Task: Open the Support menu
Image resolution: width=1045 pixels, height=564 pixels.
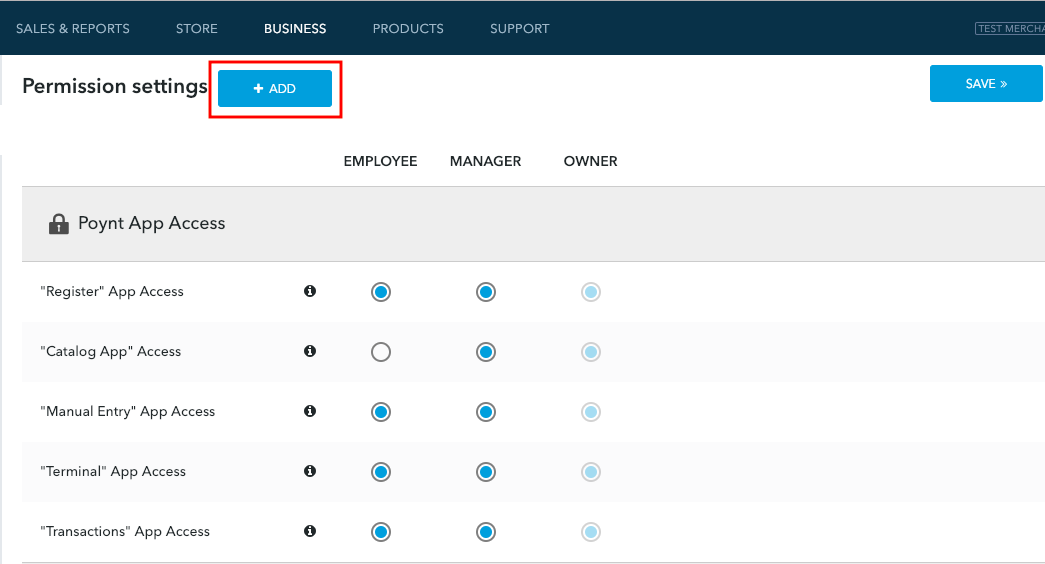Action: [520, 29]
